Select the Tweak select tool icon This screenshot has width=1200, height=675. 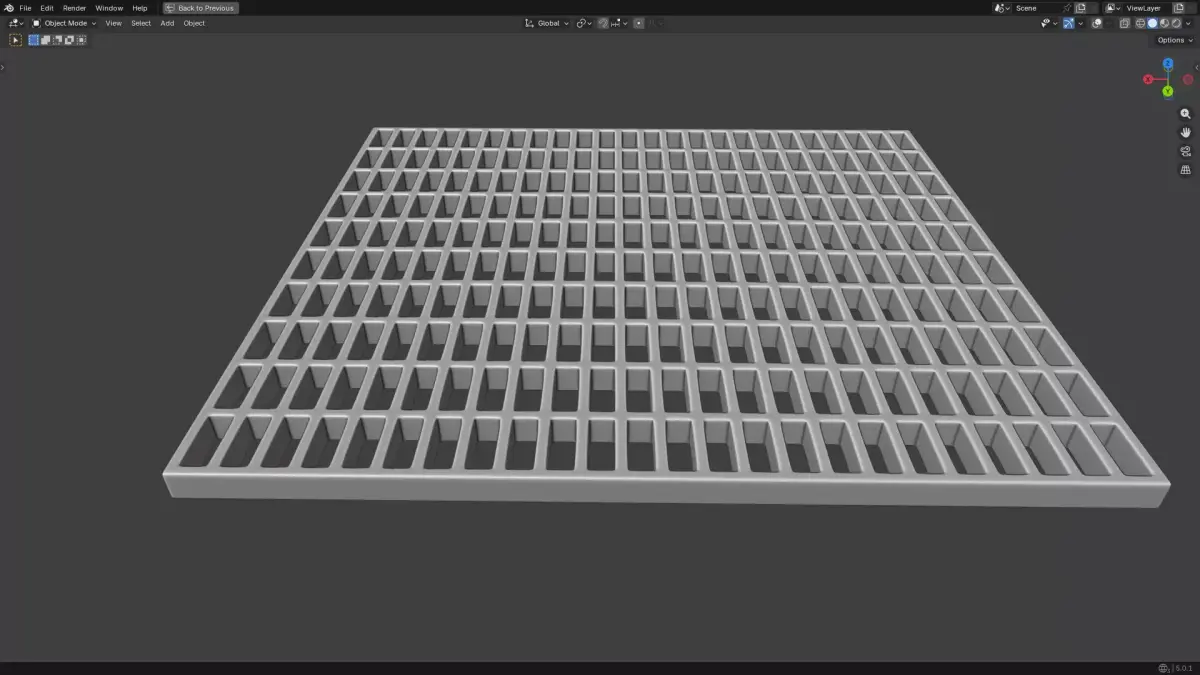pyautogui.click(x=15, y=40)
